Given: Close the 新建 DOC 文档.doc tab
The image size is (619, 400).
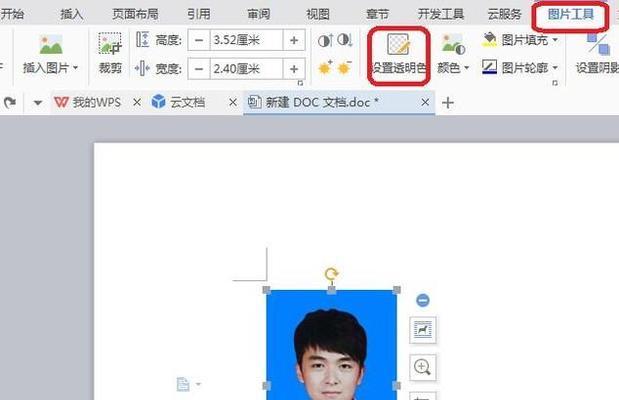Looking at the screenshot, I should point(425,103).
